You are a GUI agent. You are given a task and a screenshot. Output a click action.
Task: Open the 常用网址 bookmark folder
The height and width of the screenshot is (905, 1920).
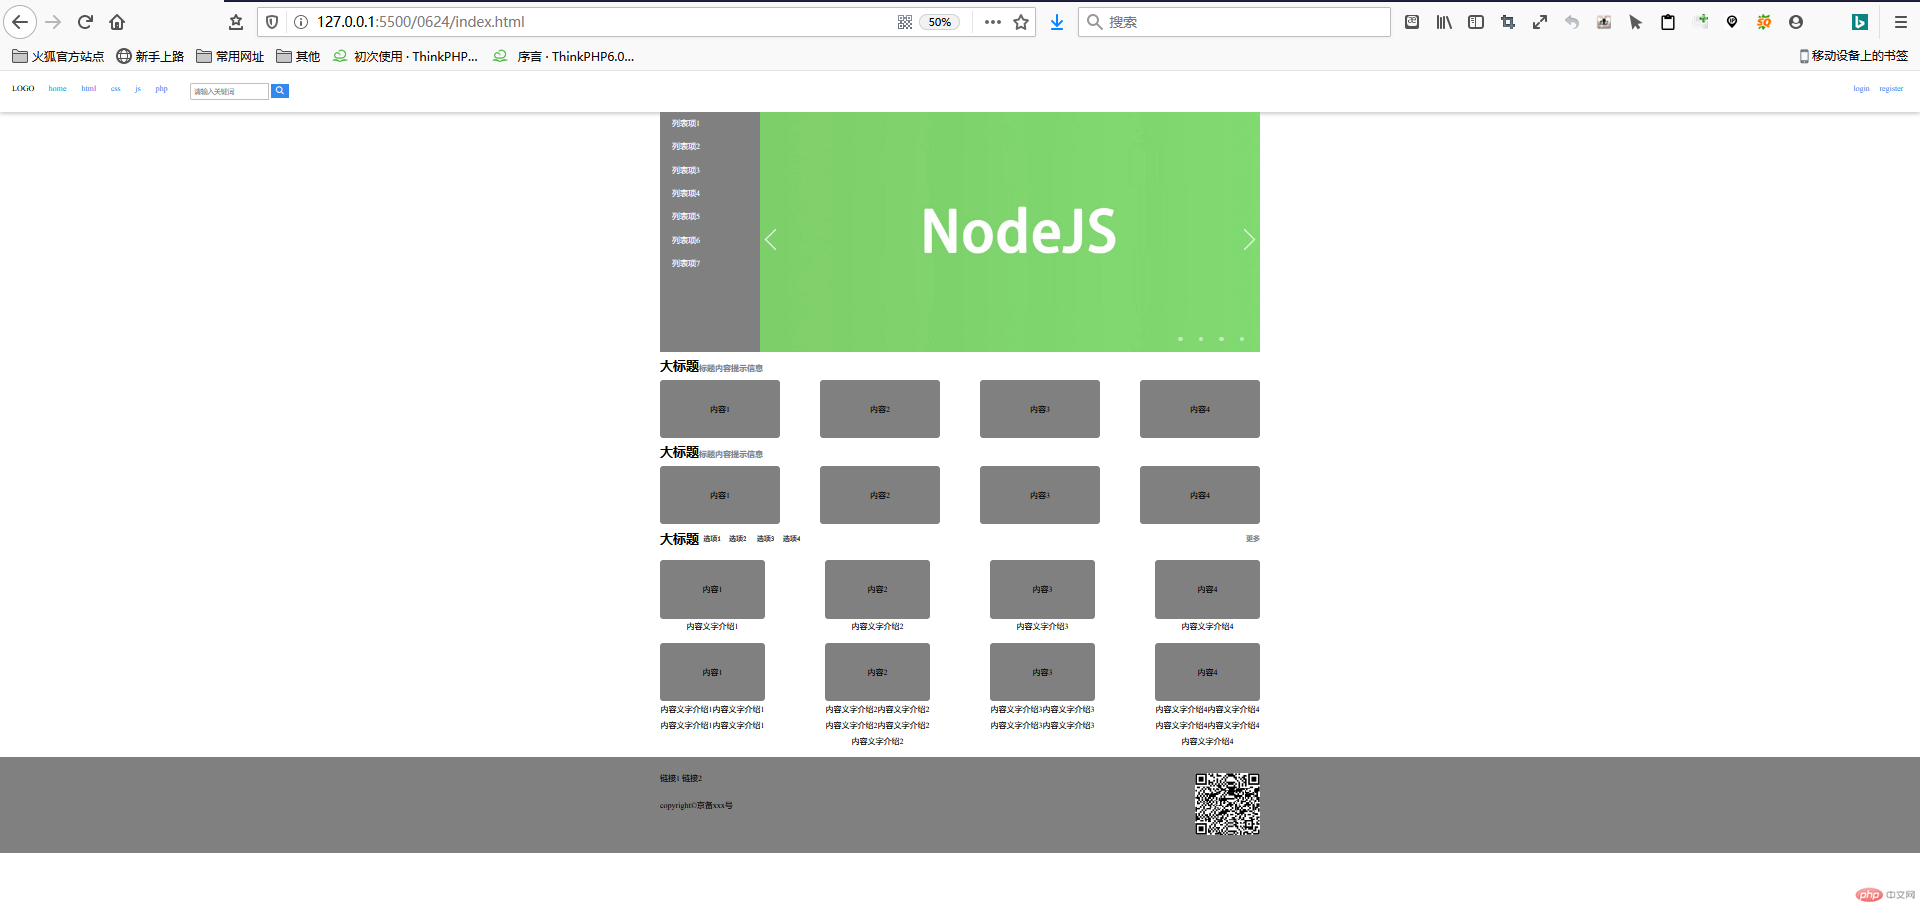pos(230,56)
